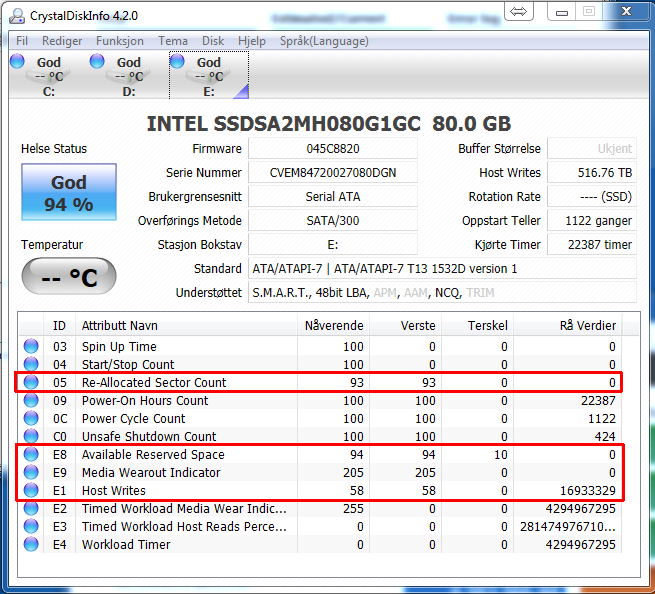This screenshot has width=655, height=594.
Task: Select the Power-On Hours Count row
Action: [x=320, y=400]
